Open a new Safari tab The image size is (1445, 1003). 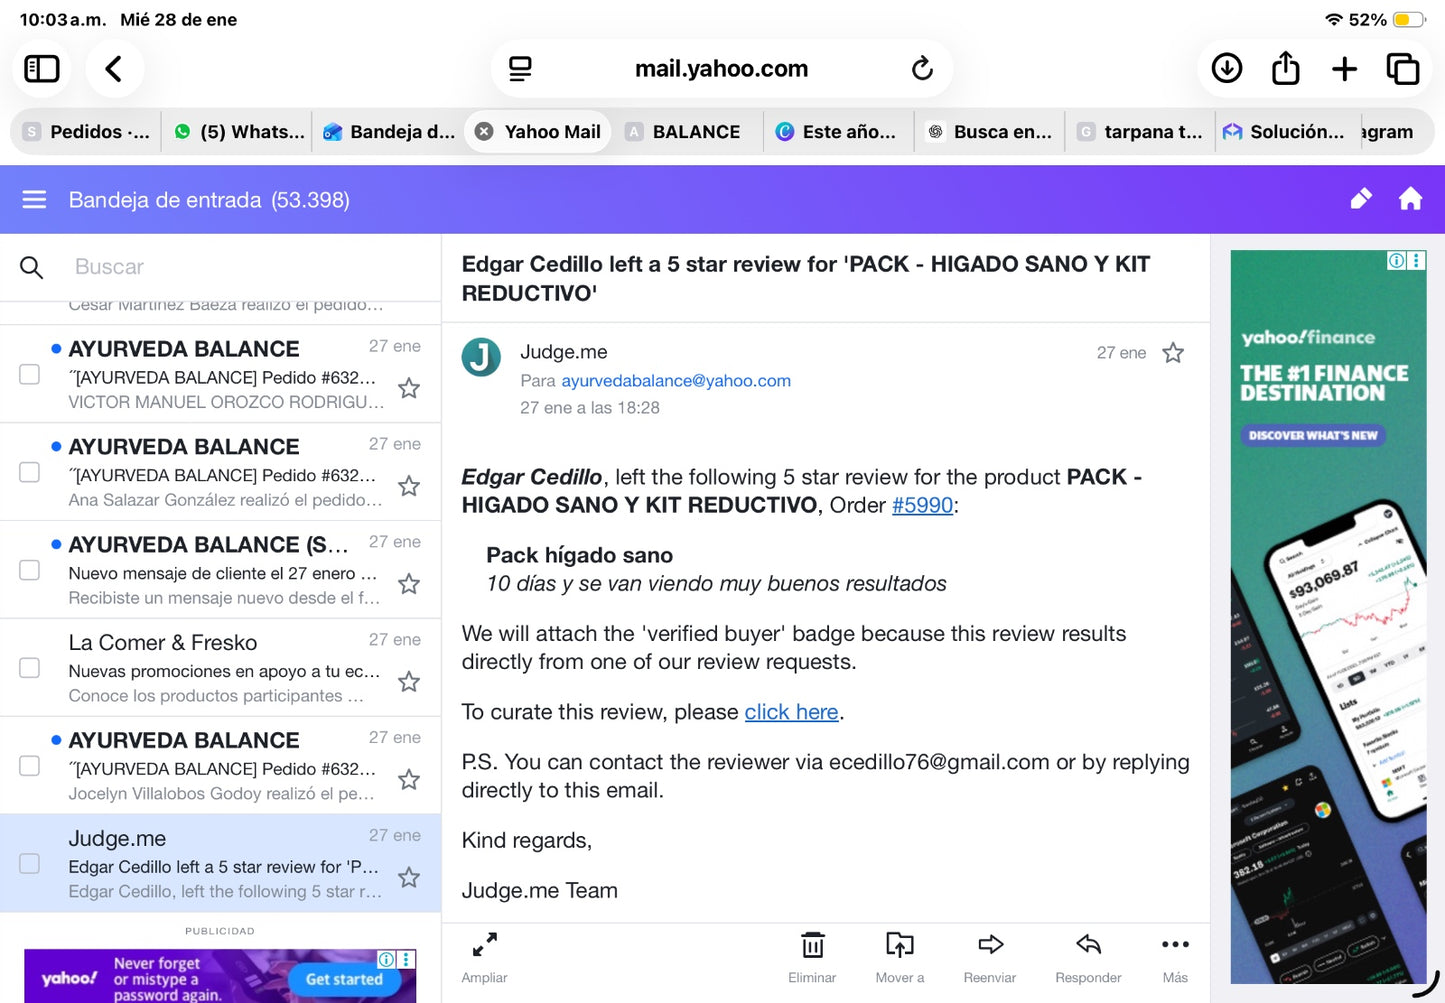[1345, 68]
